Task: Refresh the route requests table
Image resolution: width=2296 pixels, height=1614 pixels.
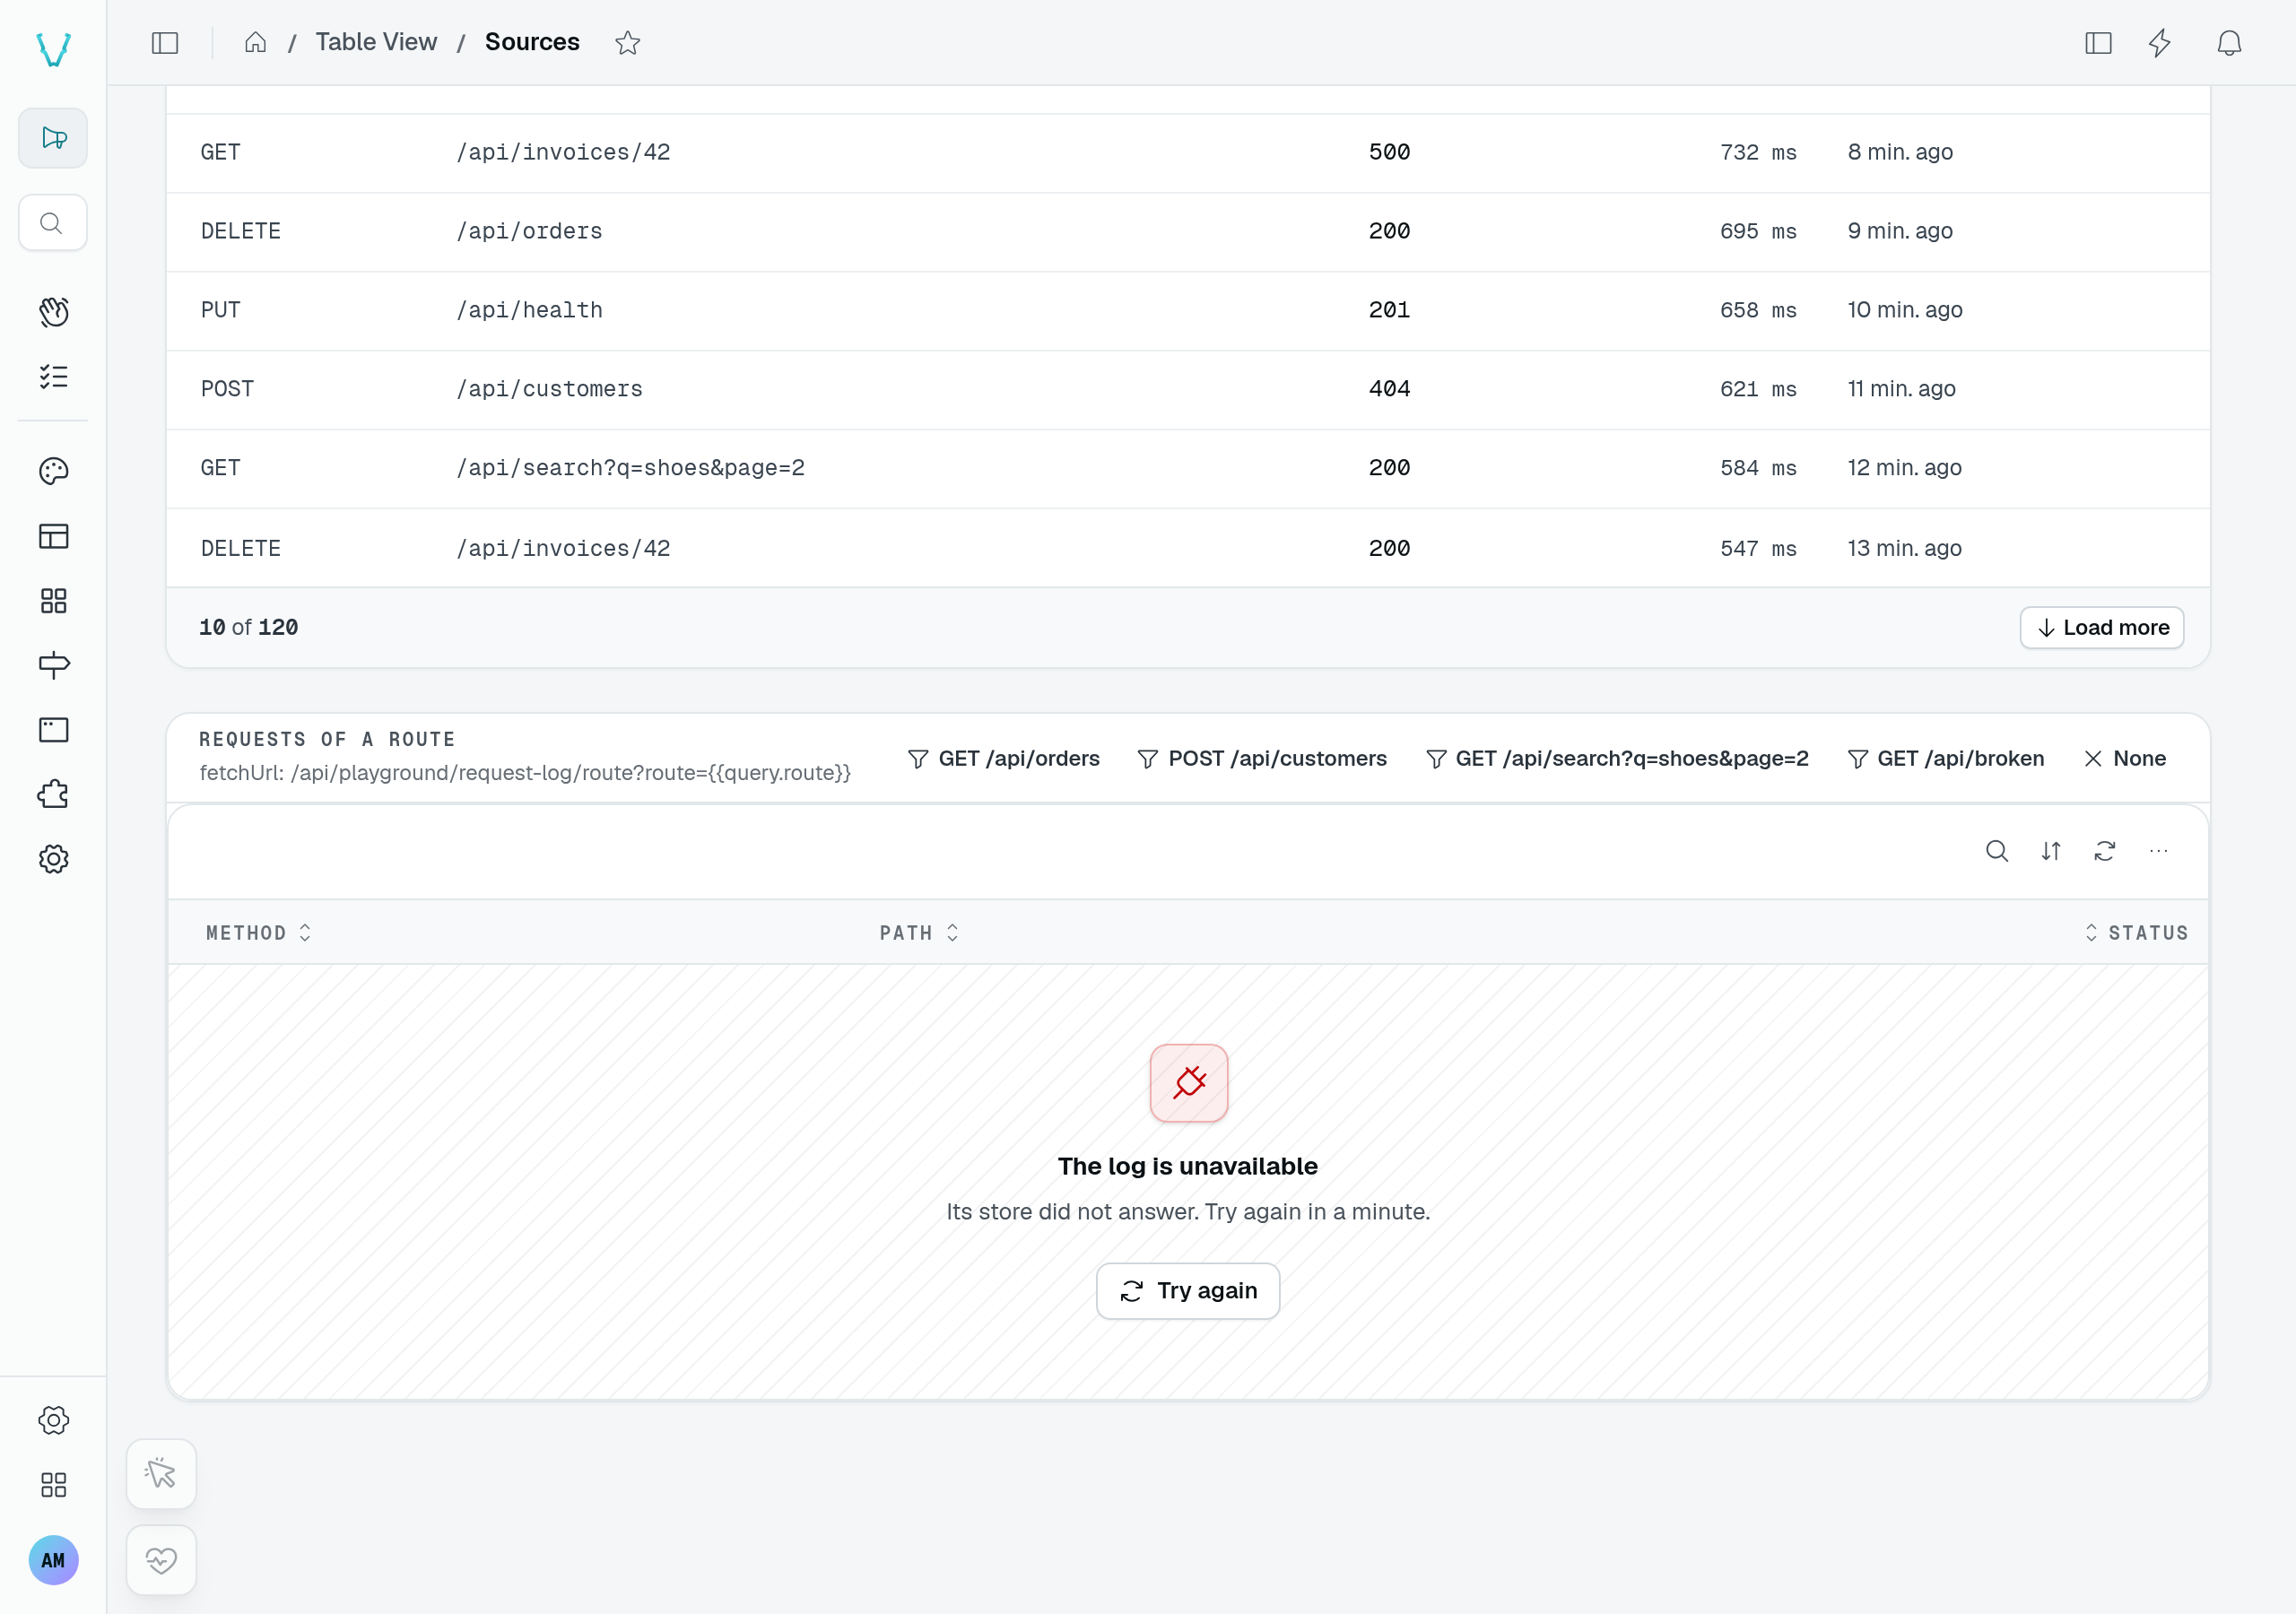Action: [x=2105, y=851]
